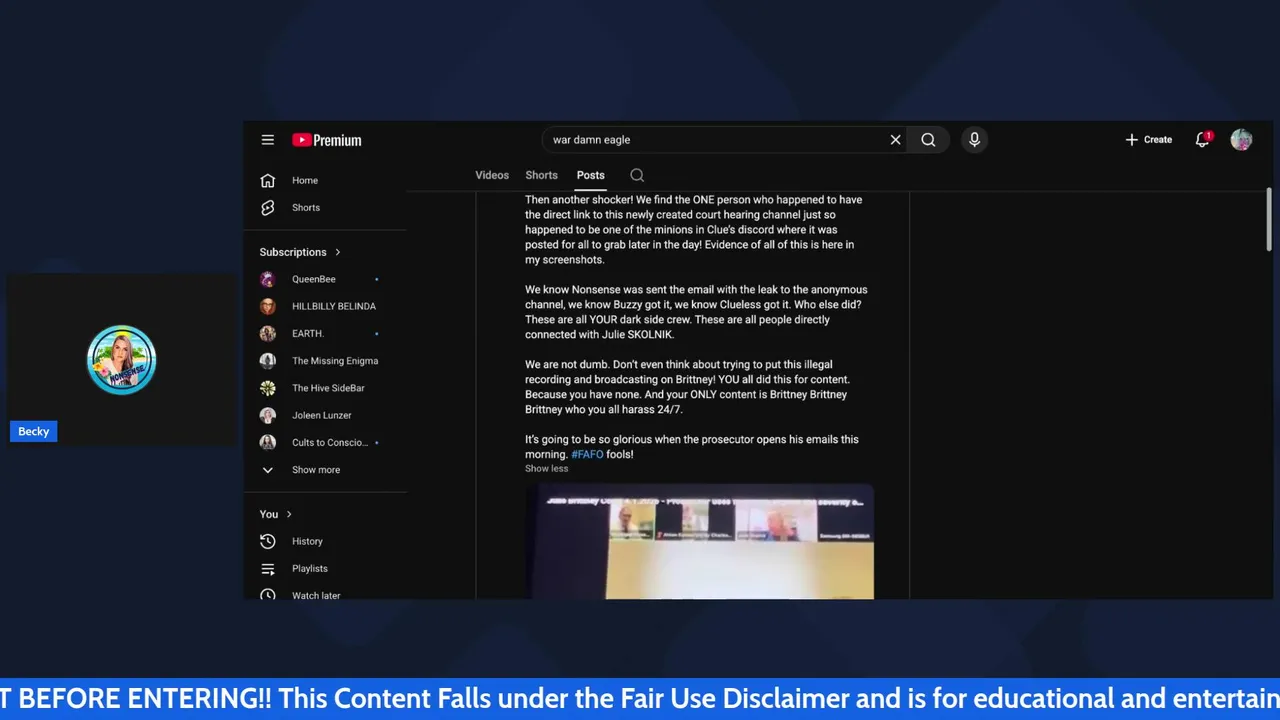1280x720 pixels.
Task: Expand the Subscriptions section chevron
Action: (x=338, y=252)
